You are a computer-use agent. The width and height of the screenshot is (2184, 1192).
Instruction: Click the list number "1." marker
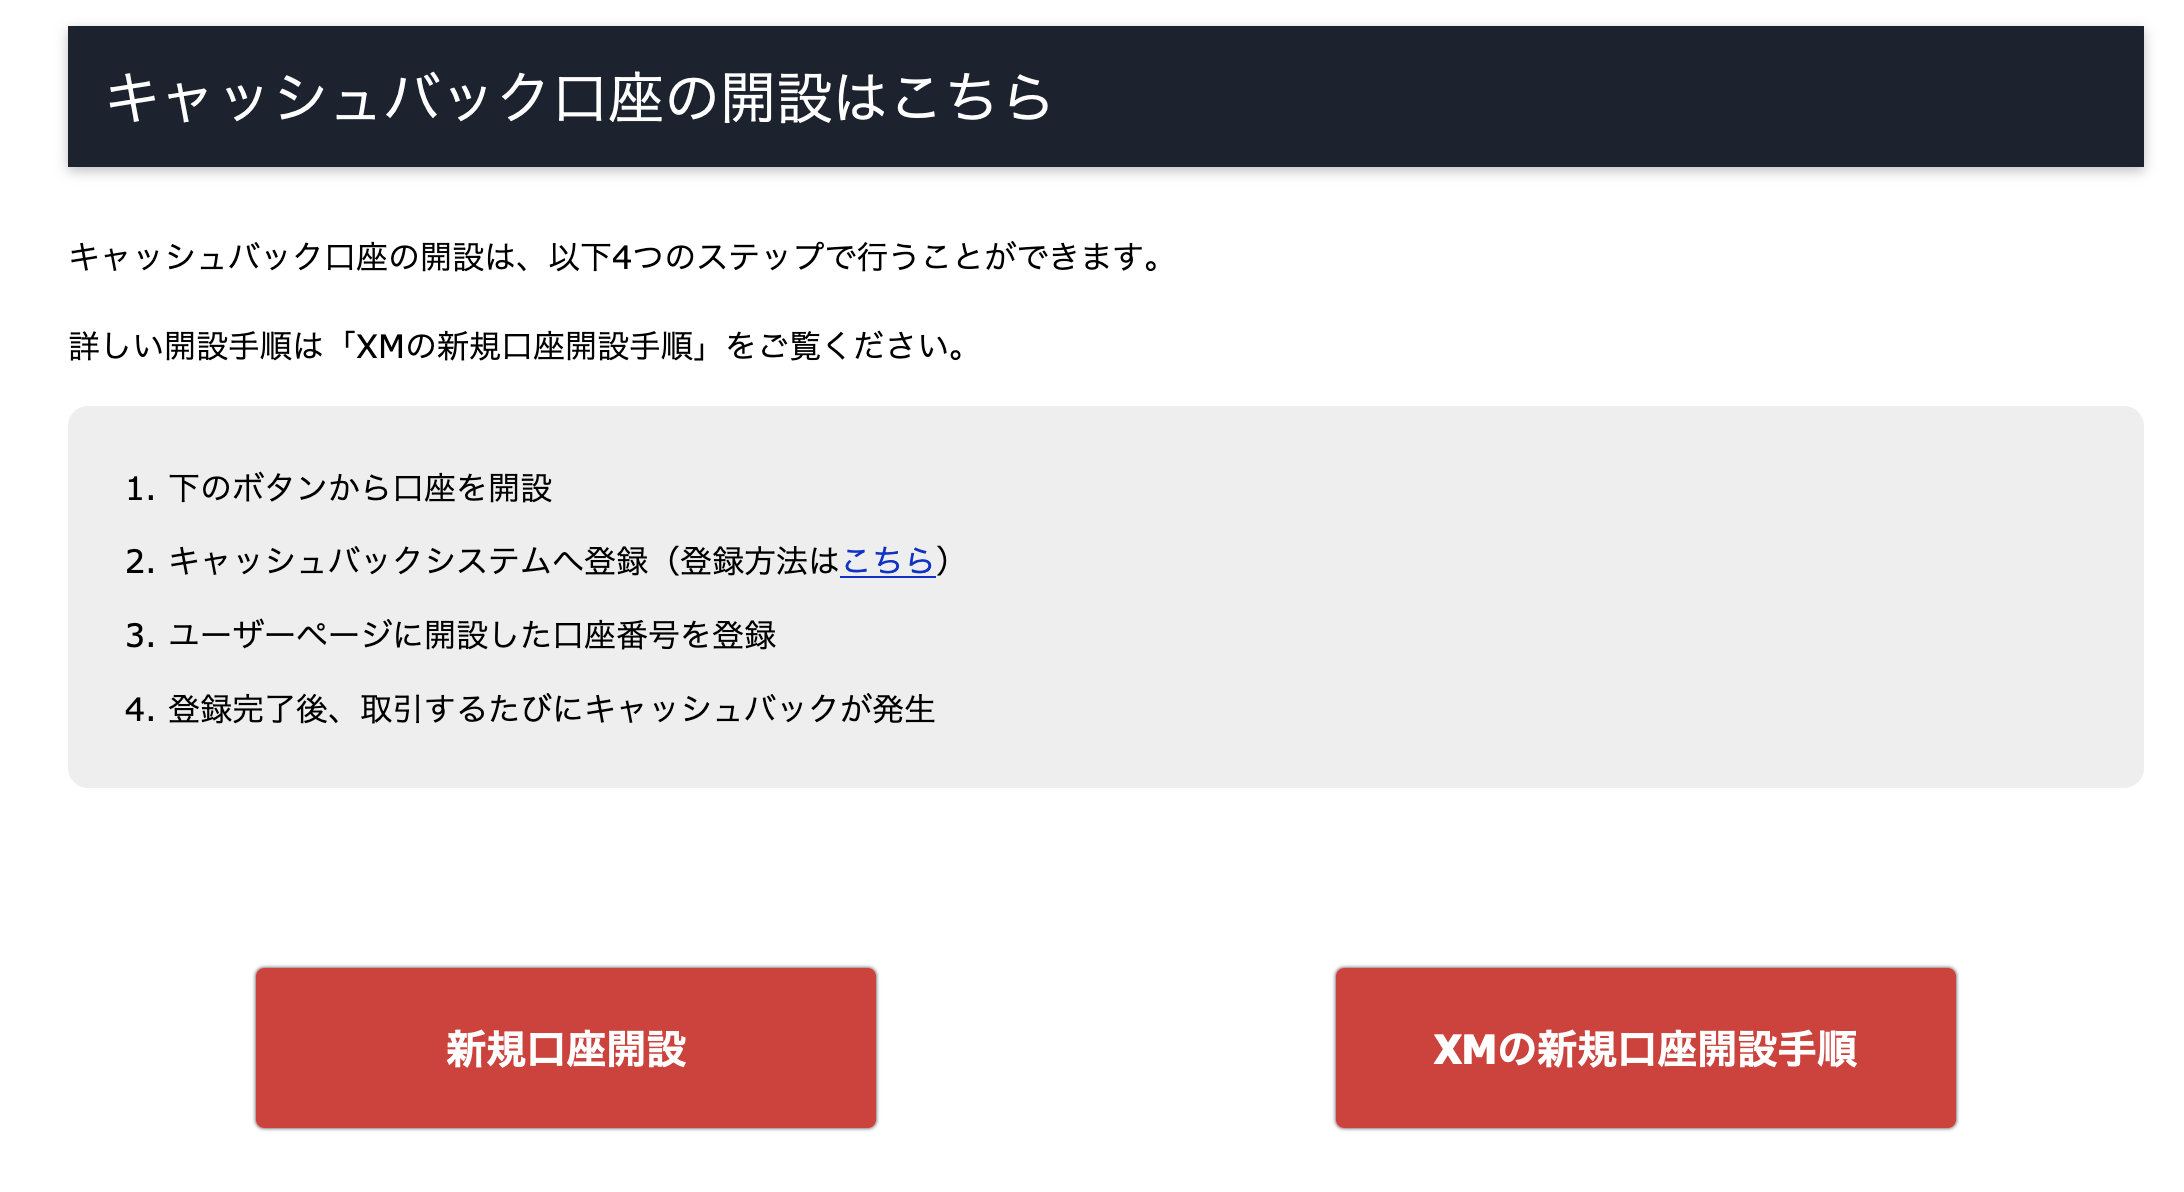click(140, 489)
